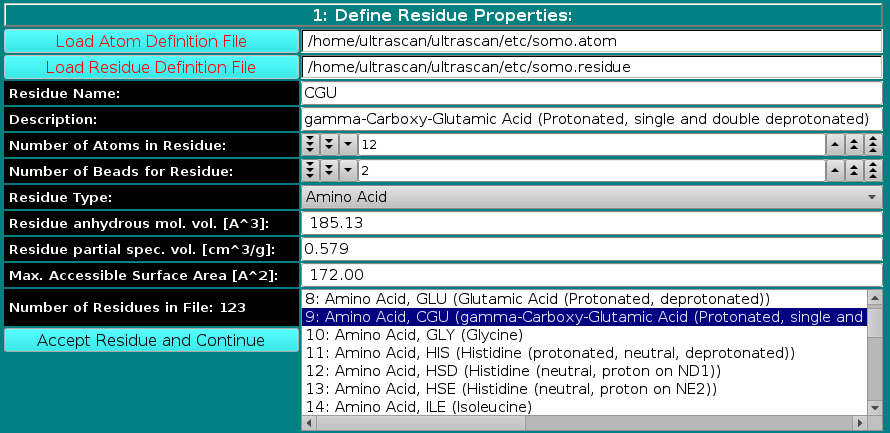Click residue list horizontal scrollbar left arrow
Image resolution: width=890 pixels, height=433 pixels.
[x=310, y=423]
